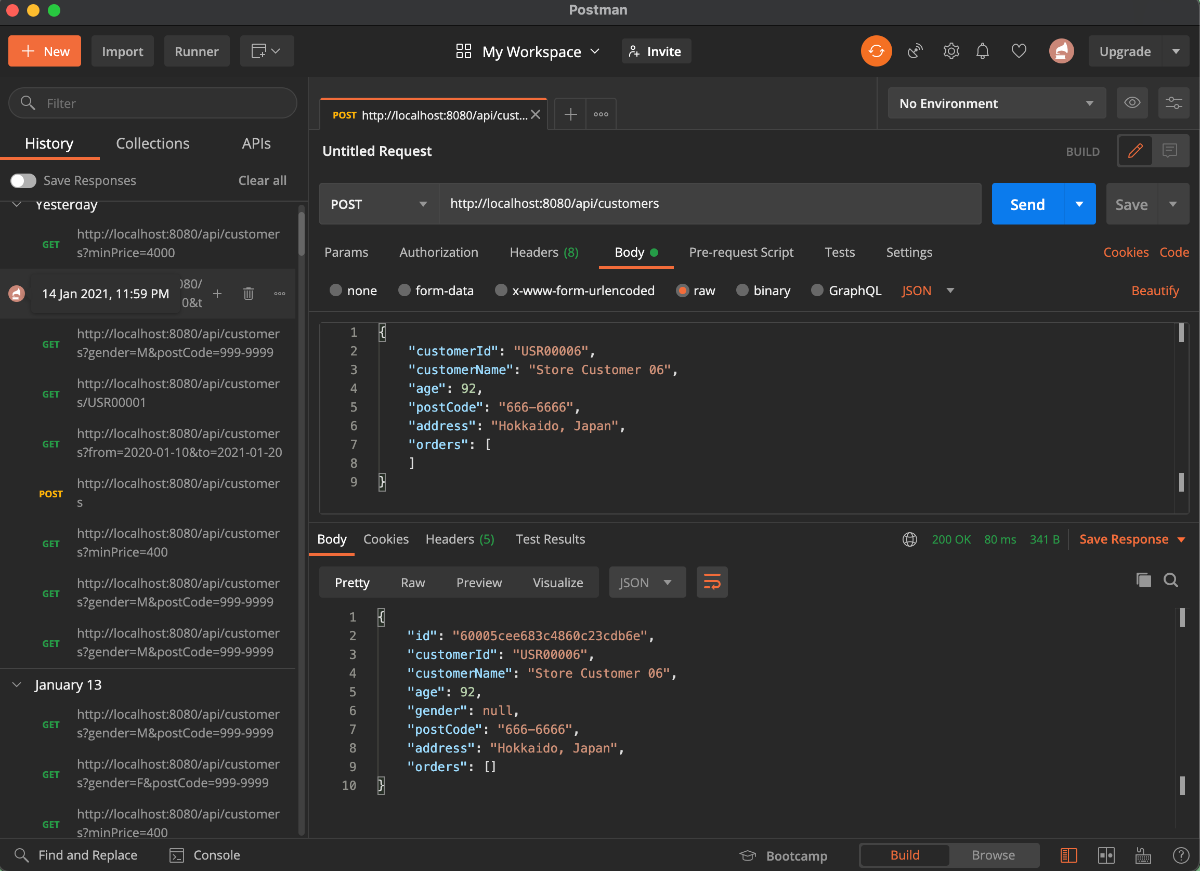Open the Bootcamp lessons
The image size is (1200, 871).
(783, 856)
